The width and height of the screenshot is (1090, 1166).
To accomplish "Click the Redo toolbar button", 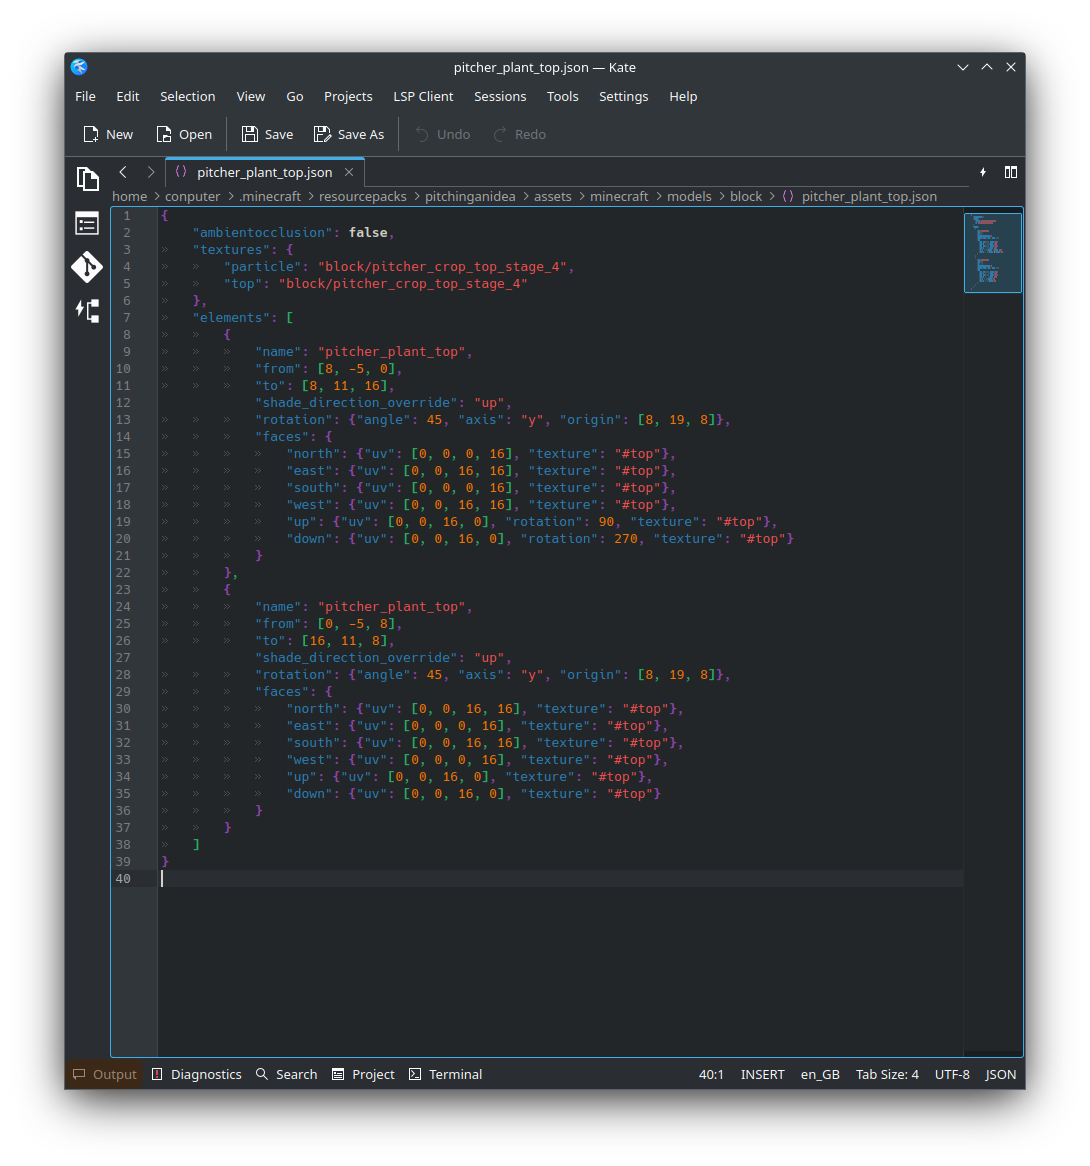I will (x=520, y=135).
